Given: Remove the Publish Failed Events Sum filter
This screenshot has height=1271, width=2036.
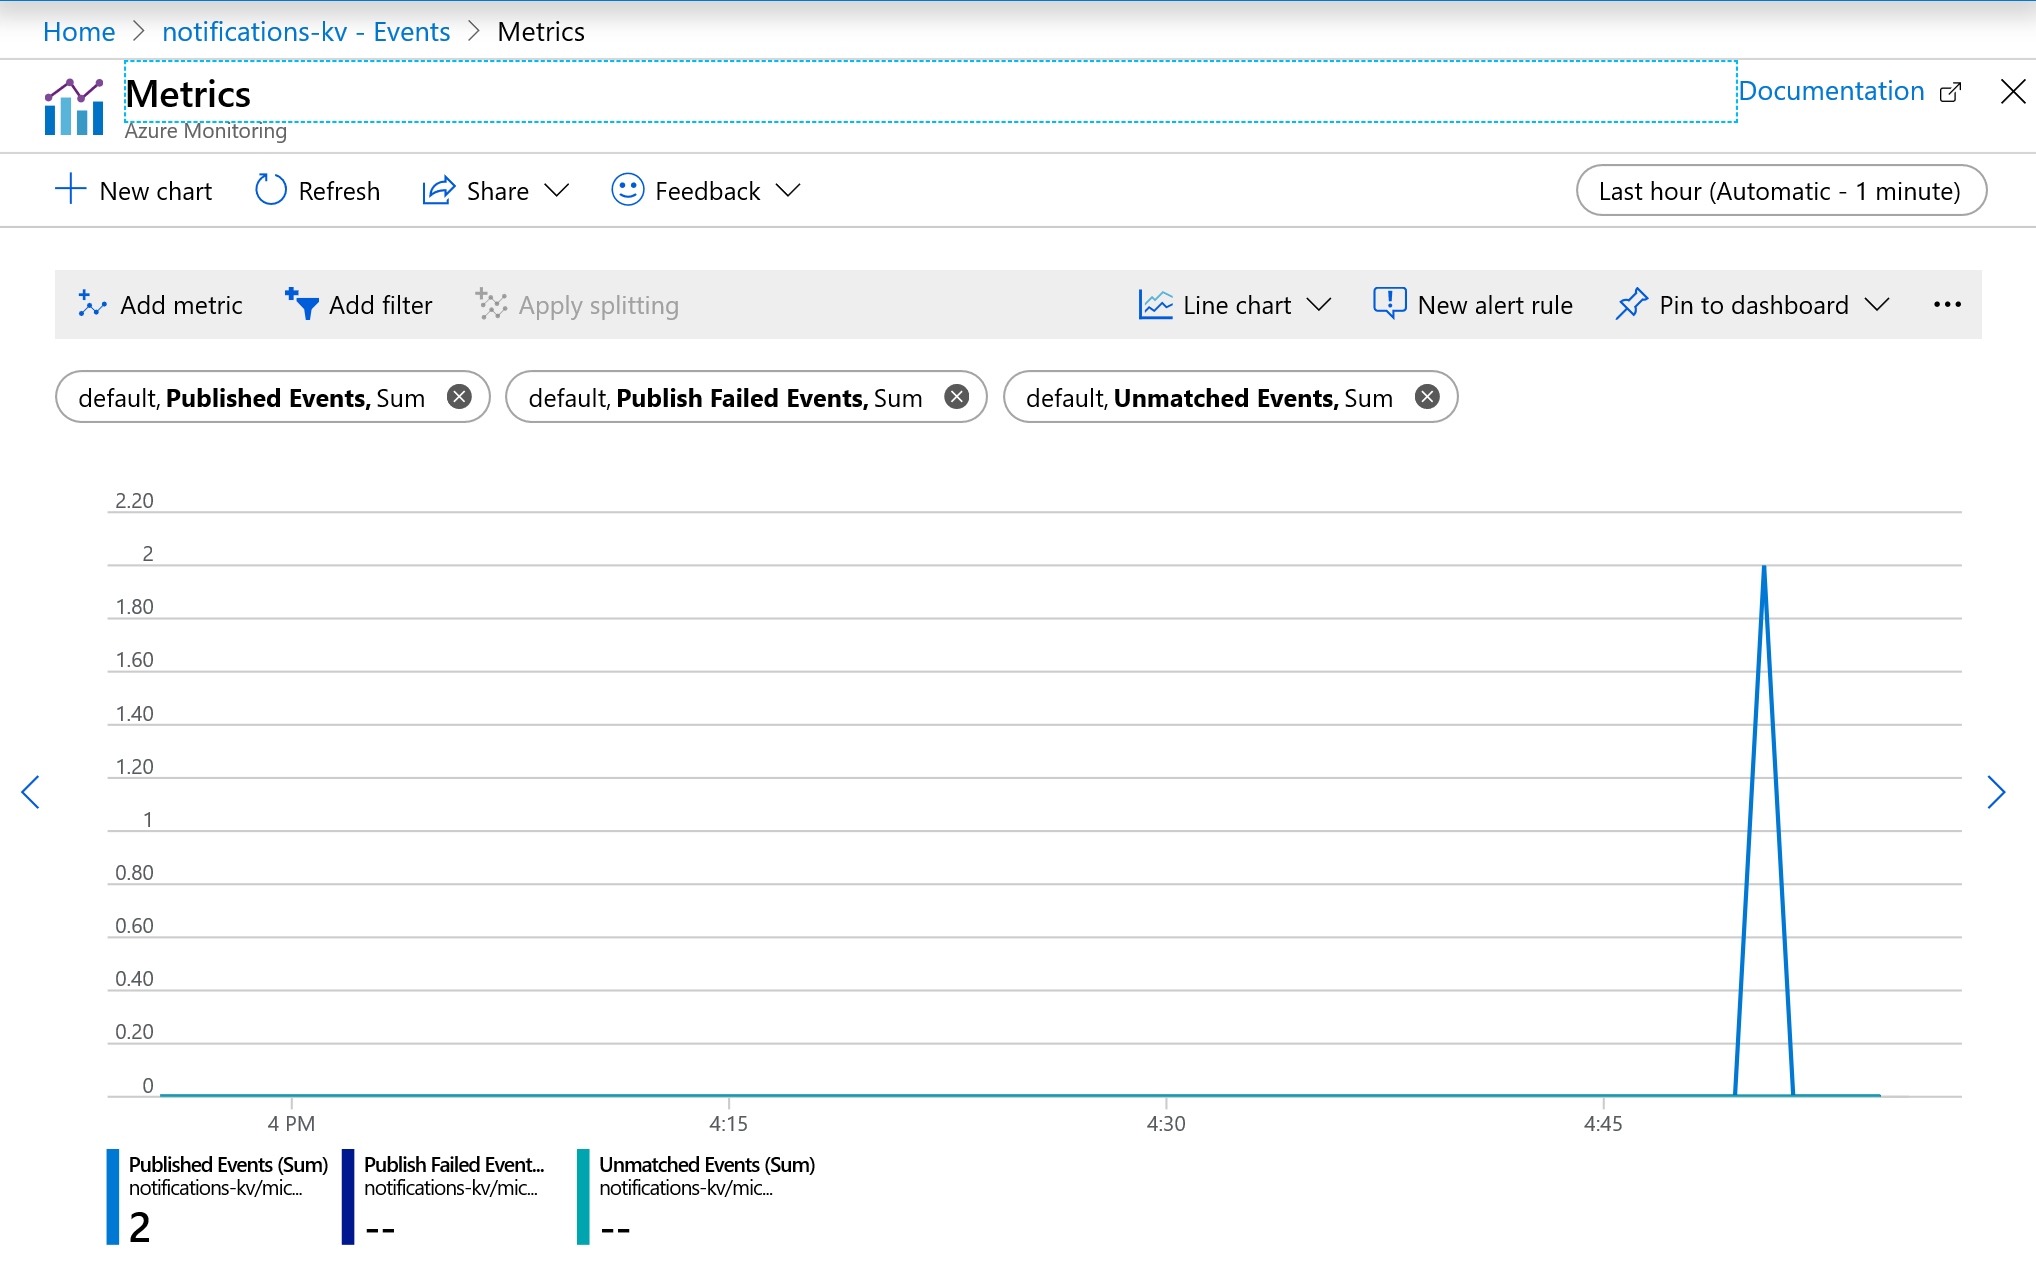Looking at the screenshot, I should (957, 398).
